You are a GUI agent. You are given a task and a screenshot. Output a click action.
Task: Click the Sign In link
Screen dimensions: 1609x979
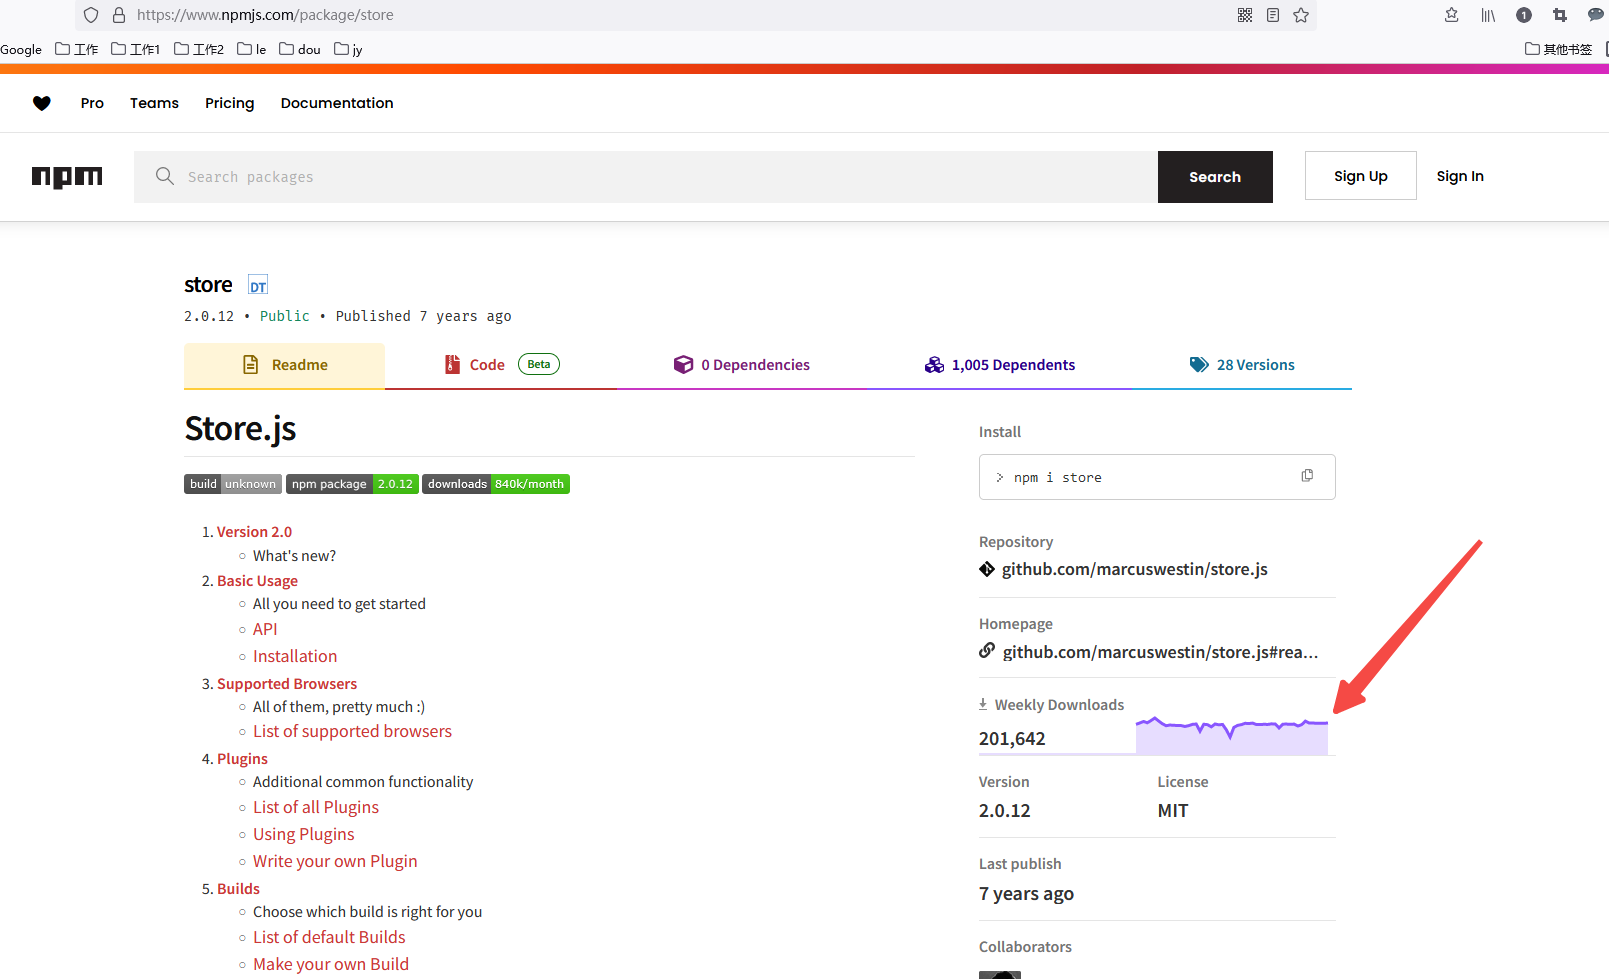1460,176
